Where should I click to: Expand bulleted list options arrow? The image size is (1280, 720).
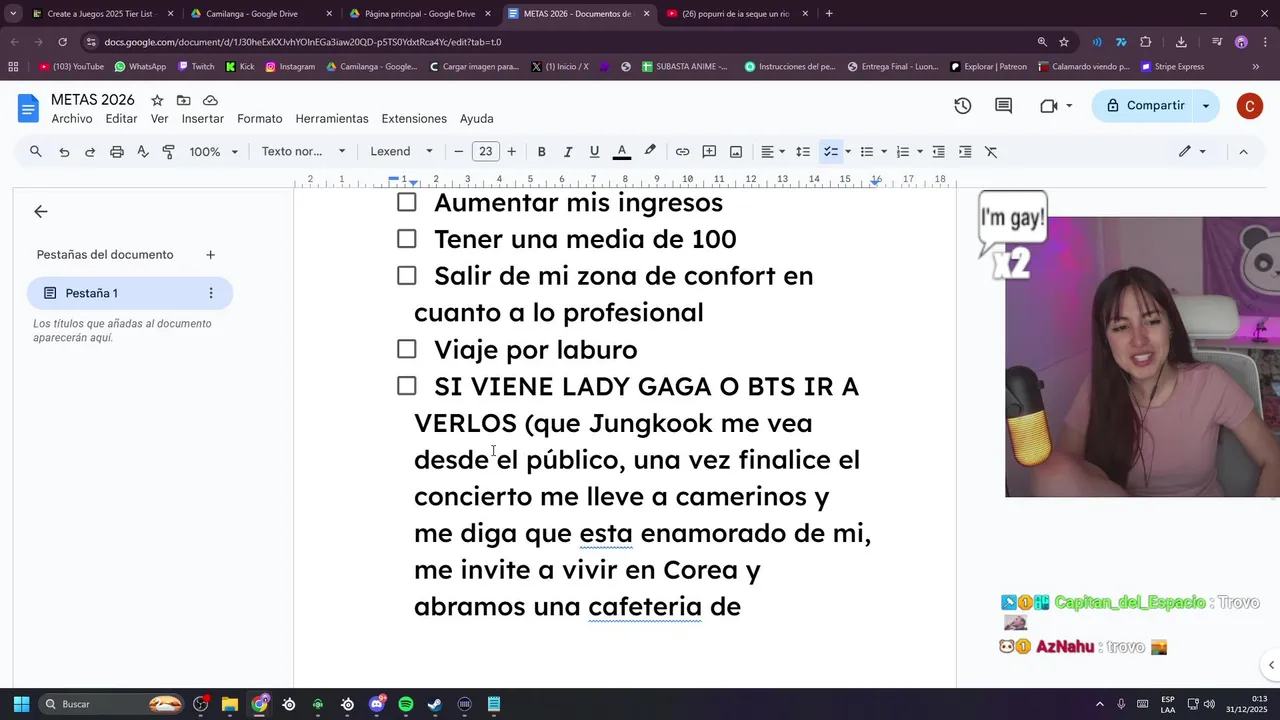coord(884,152)
